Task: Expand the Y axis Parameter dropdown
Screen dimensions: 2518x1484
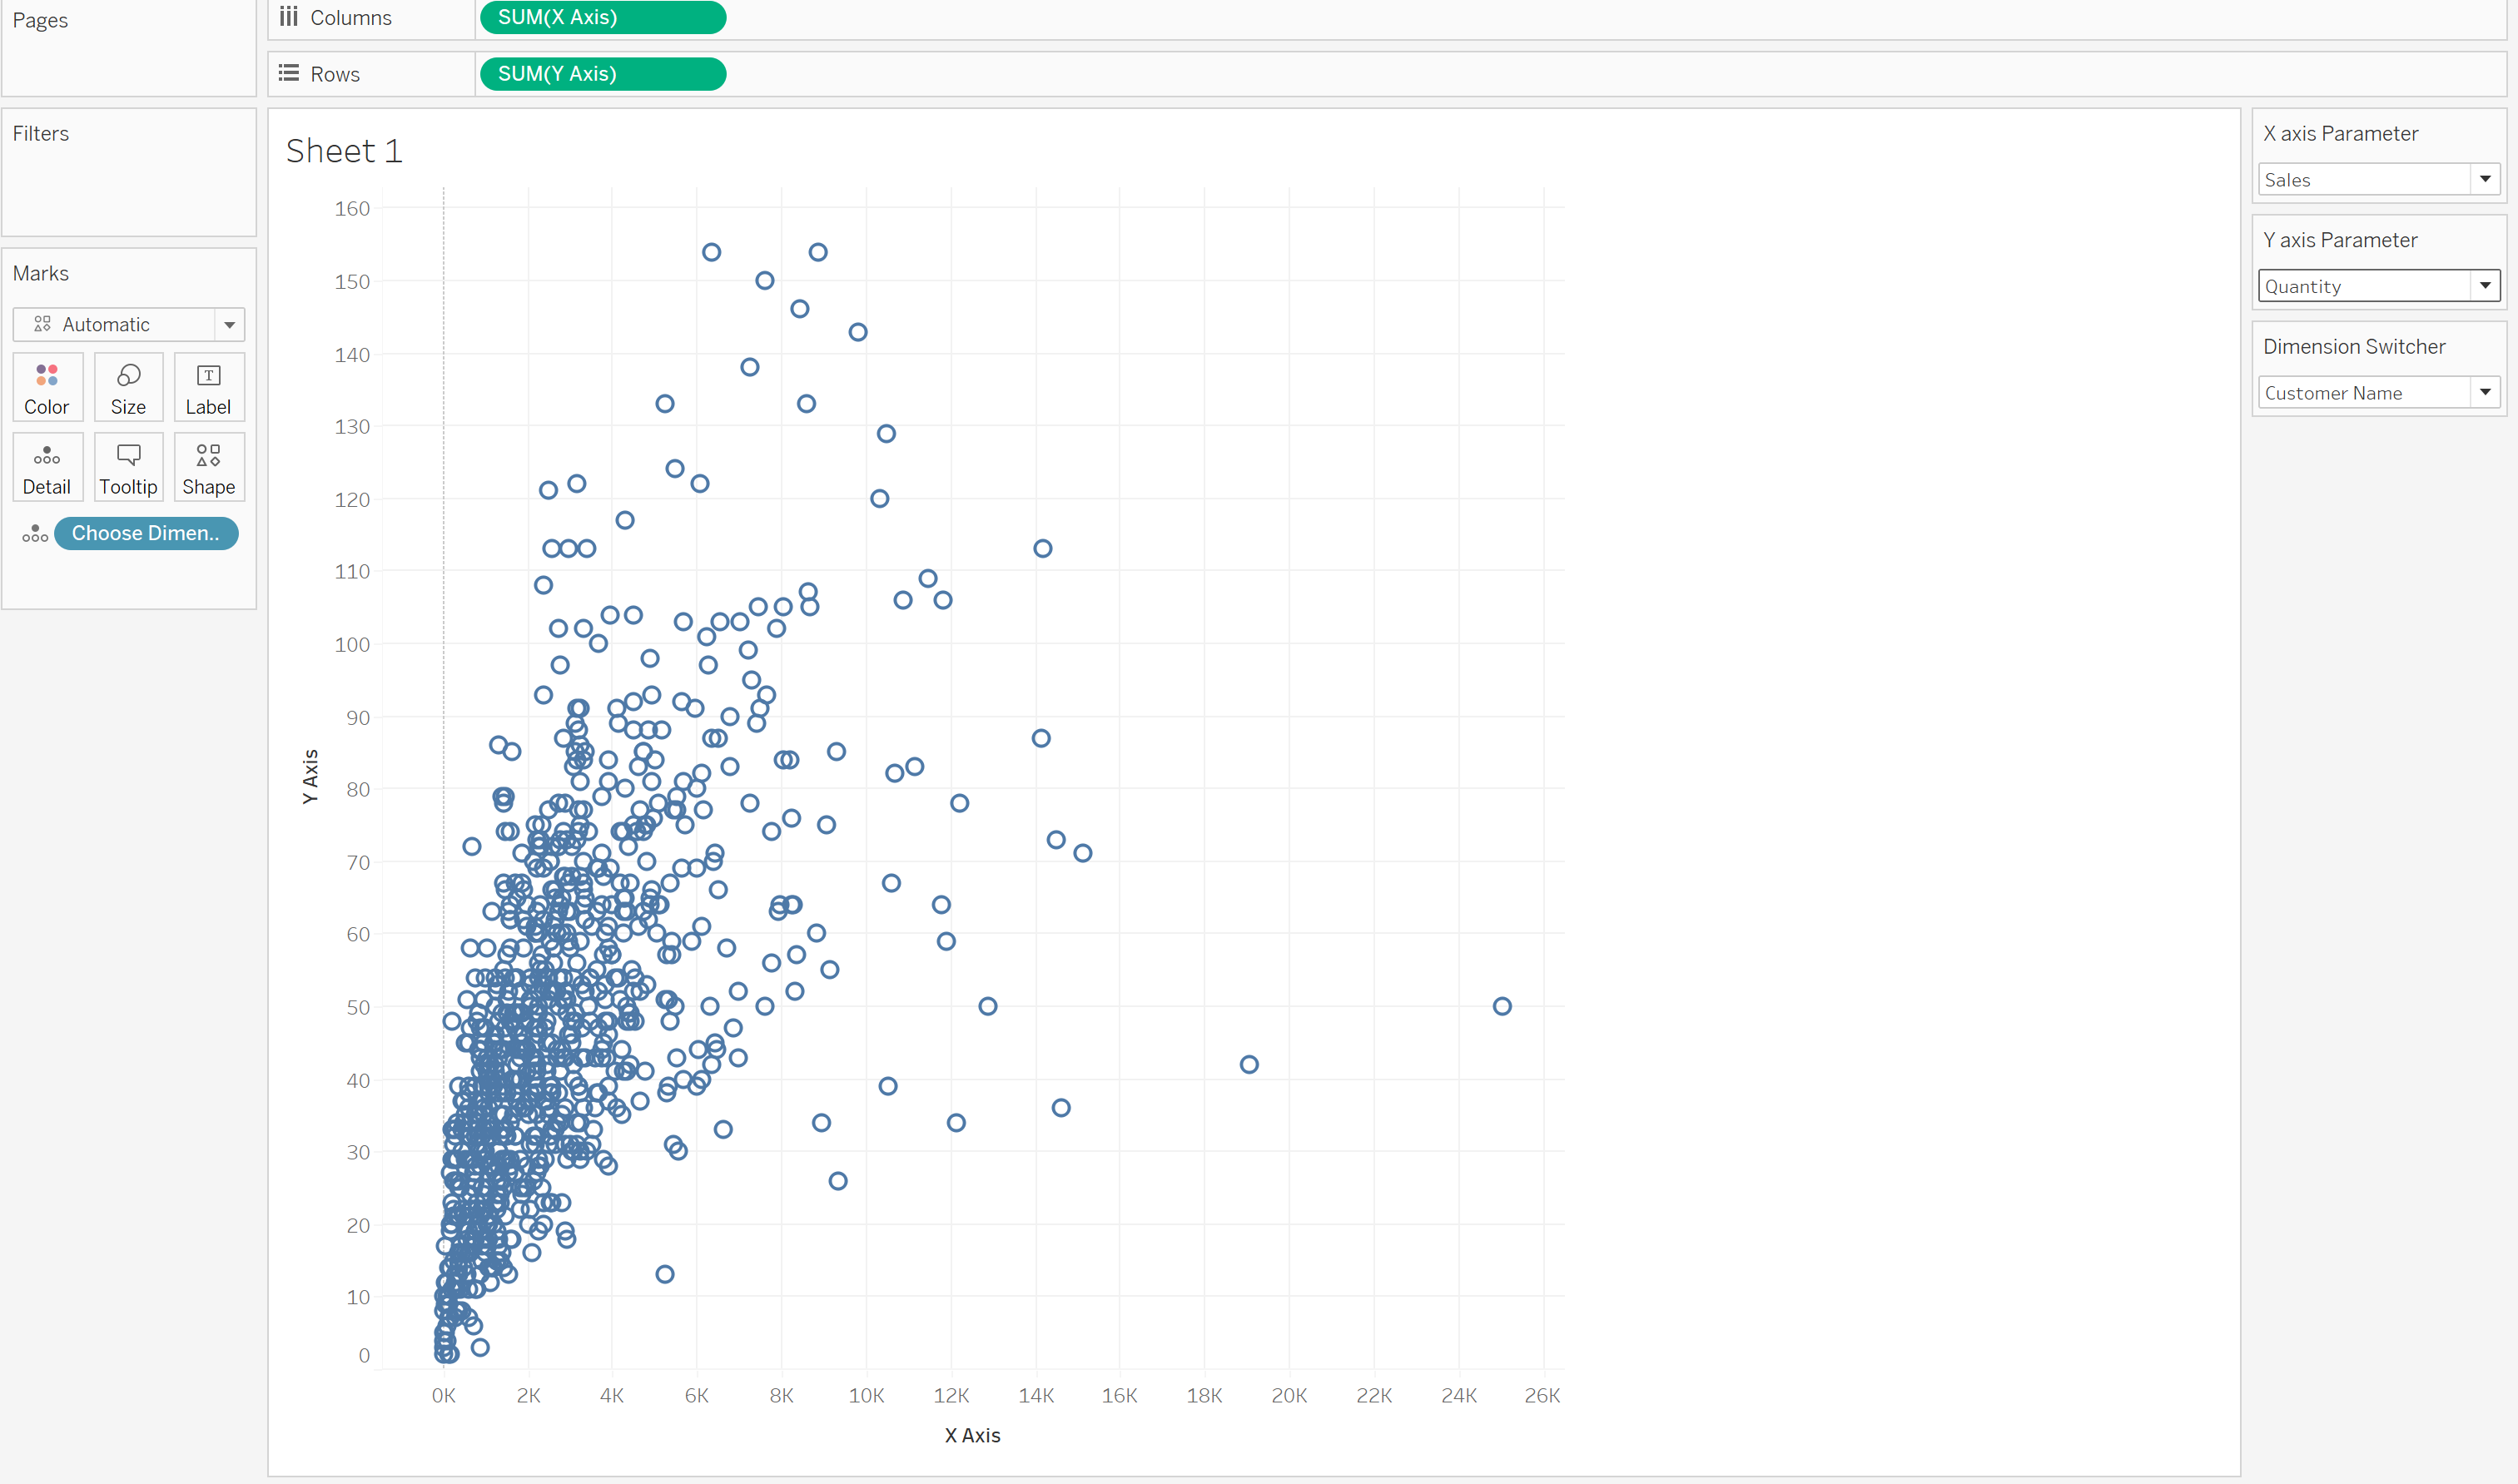Action: (x=2484, y=286)
